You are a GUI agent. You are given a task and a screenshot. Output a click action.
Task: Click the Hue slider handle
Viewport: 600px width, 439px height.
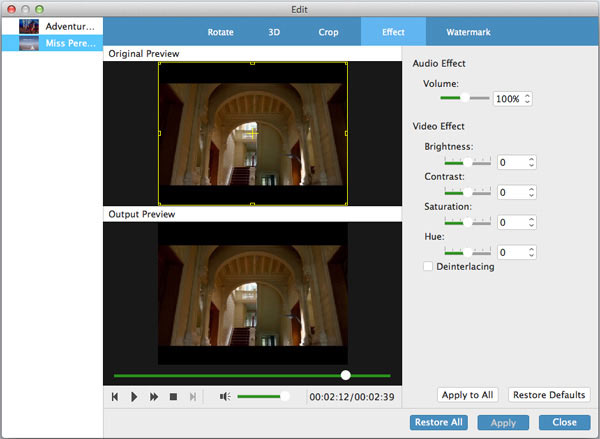[x=467, y=252]
